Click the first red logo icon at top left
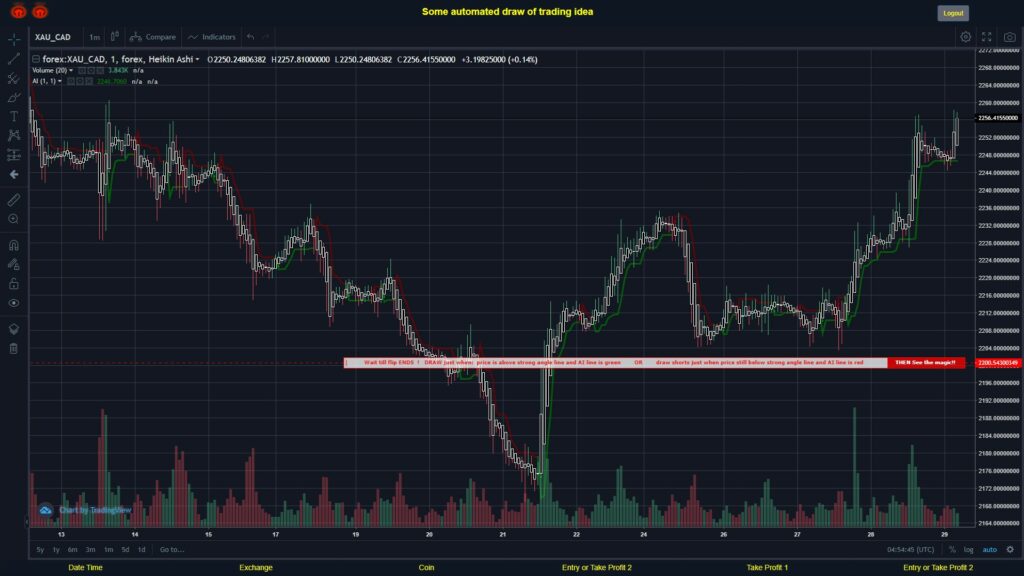Screen dimensions: 1024x576 (x=18, y=11)
